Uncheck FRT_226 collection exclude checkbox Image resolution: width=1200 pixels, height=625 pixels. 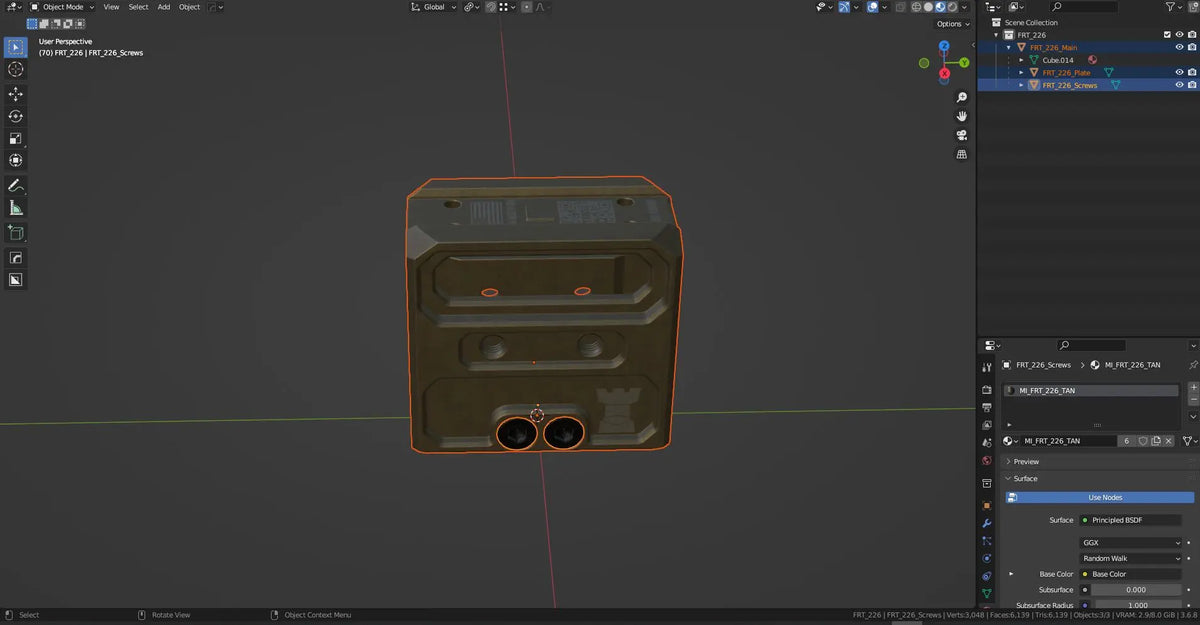1167,35
